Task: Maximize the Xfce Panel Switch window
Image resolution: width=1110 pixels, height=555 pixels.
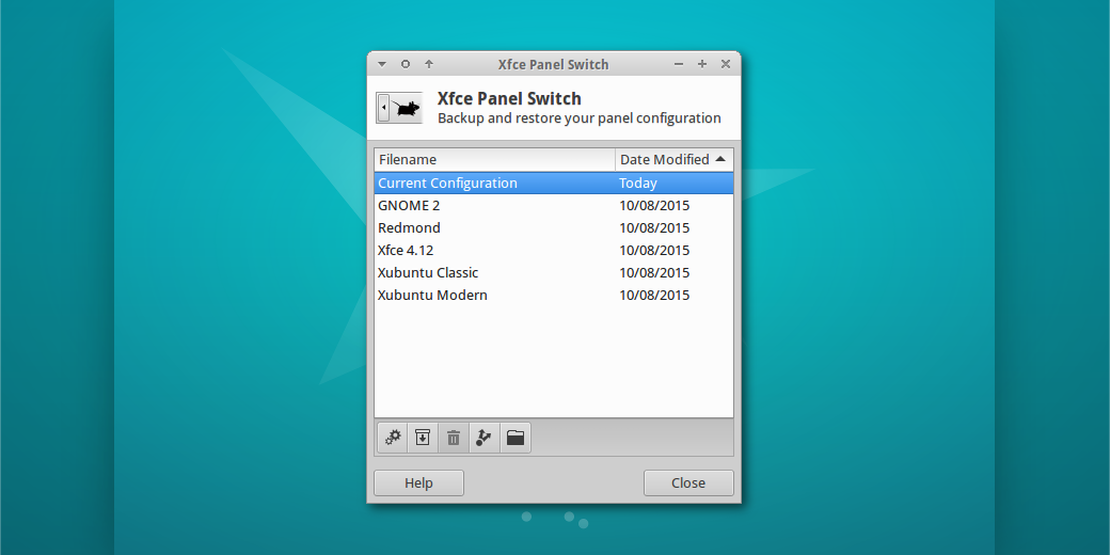Action: [x=702, y=64]
